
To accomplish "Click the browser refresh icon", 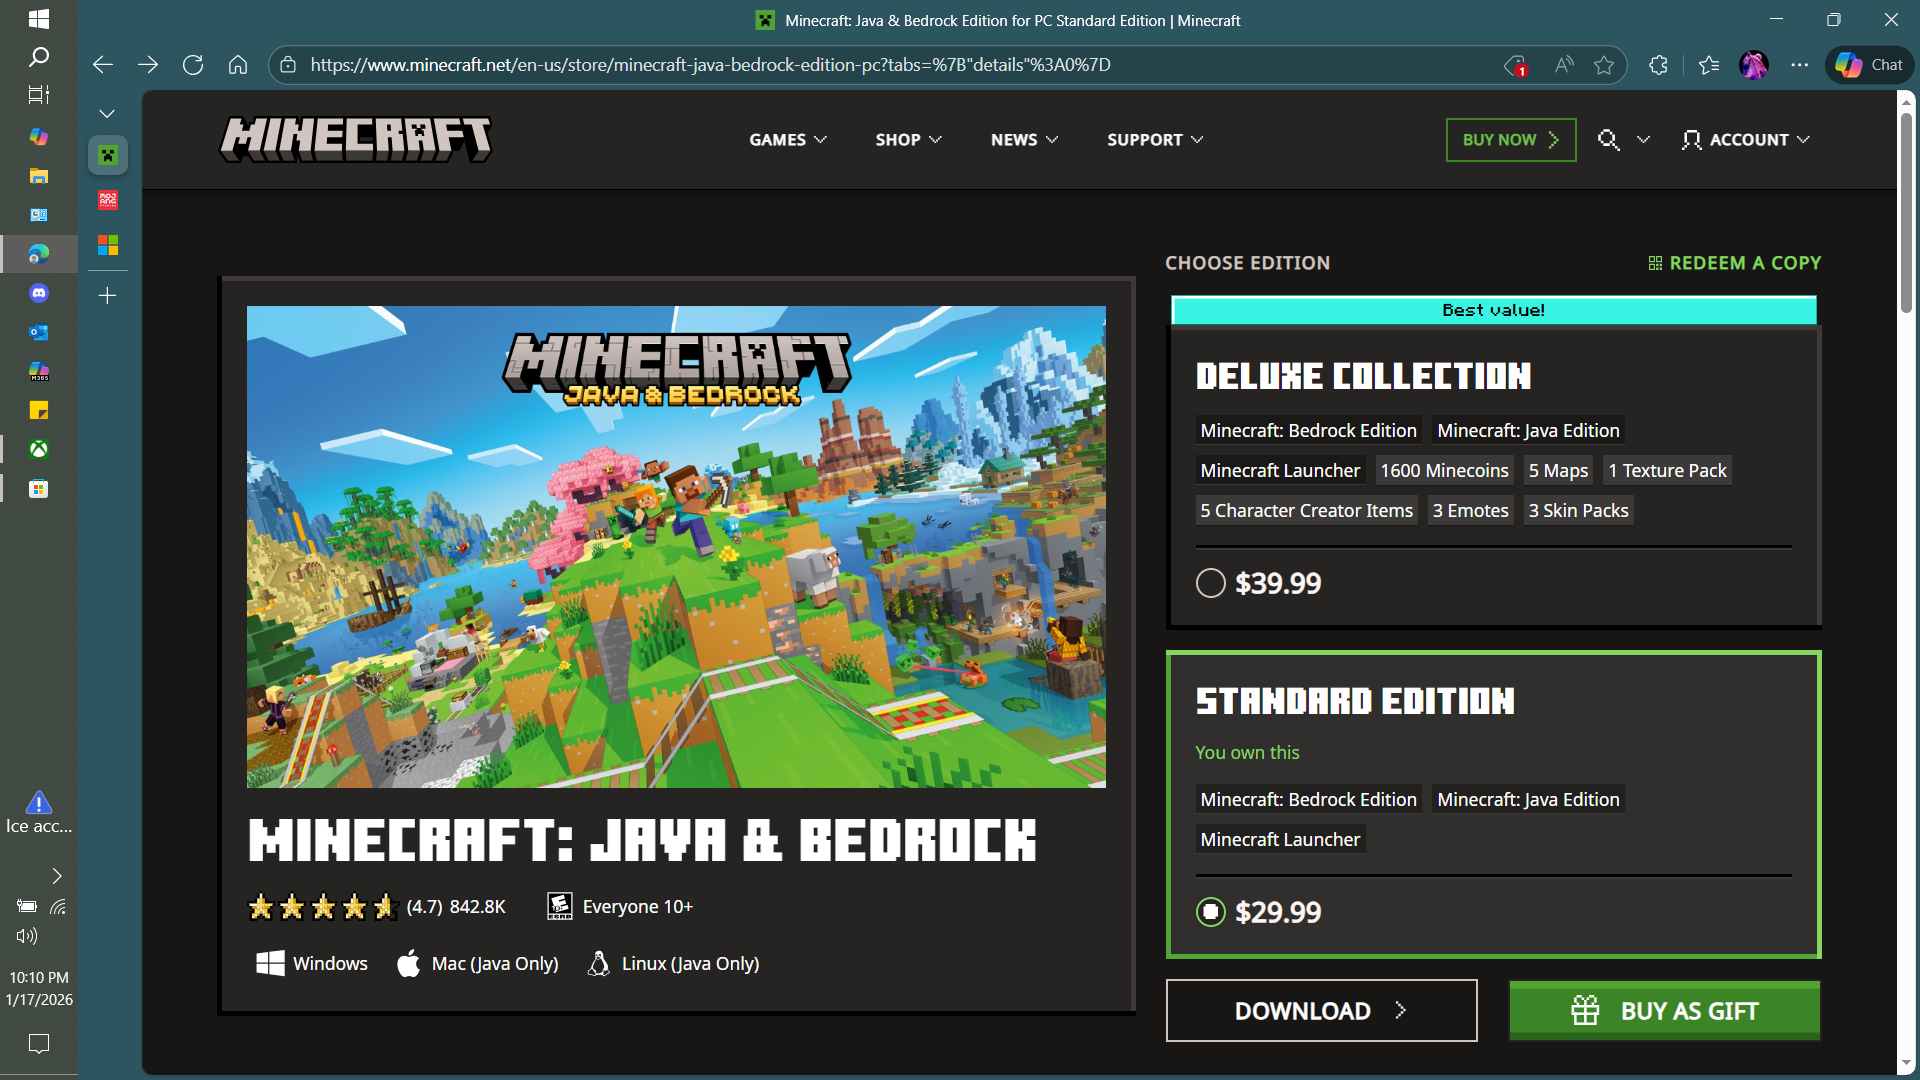I will pyautogui.click(x=193, y=65).
